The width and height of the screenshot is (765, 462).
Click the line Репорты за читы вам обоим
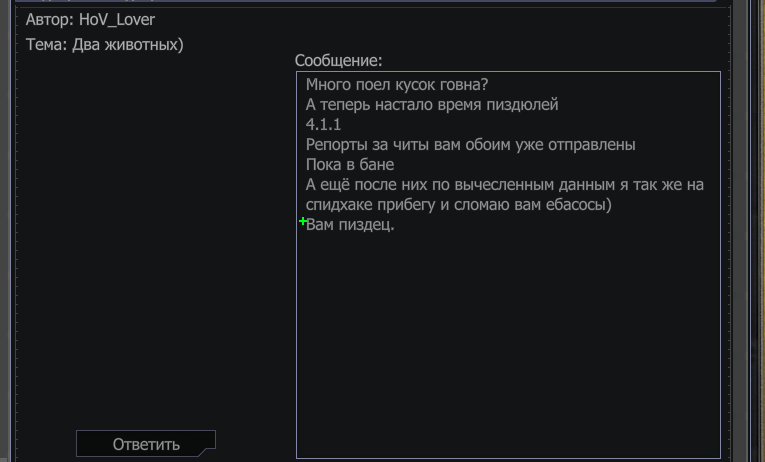click(470, 144)
